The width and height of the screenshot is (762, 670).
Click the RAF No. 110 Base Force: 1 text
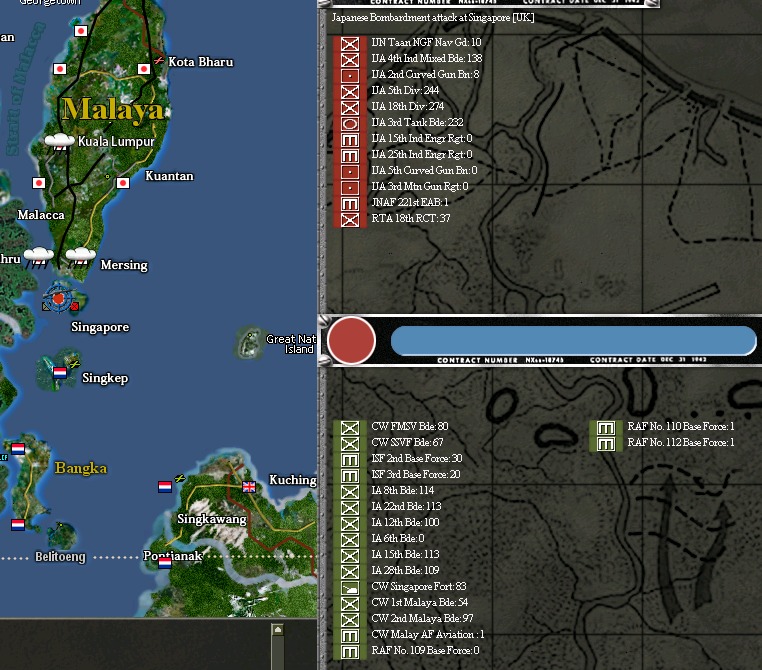pos(681,427)
